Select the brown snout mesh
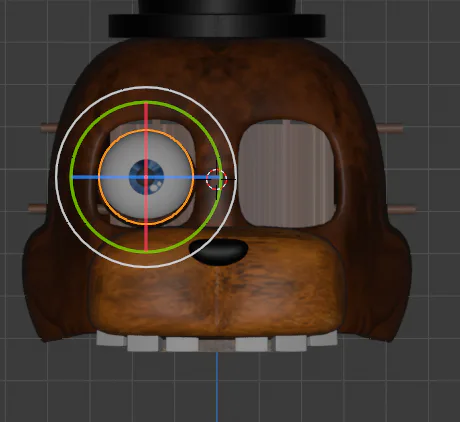The image size is (460, 422). click(x=217, y=283)
